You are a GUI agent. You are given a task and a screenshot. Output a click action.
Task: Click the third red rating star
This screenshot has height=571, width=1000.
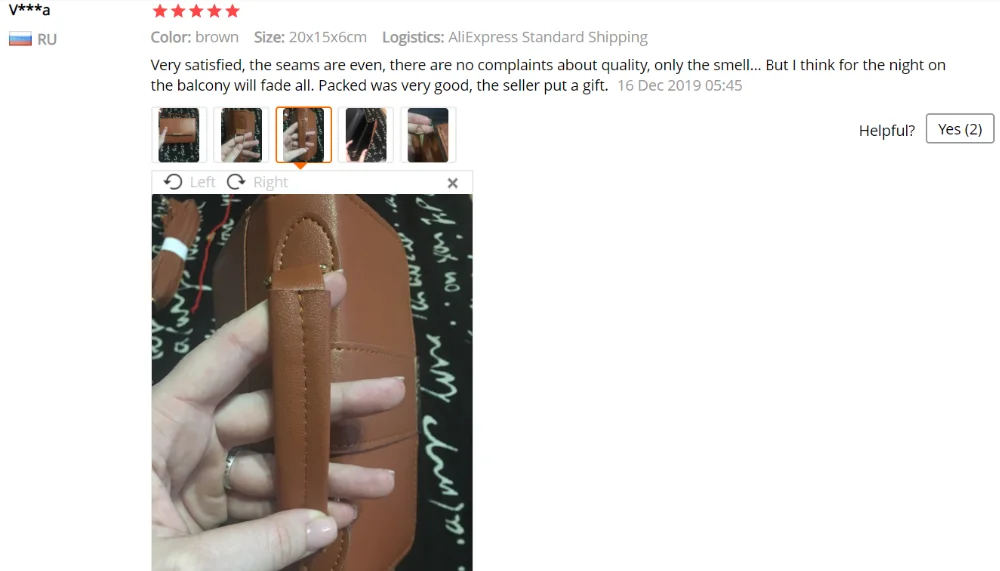click(196, 11)
